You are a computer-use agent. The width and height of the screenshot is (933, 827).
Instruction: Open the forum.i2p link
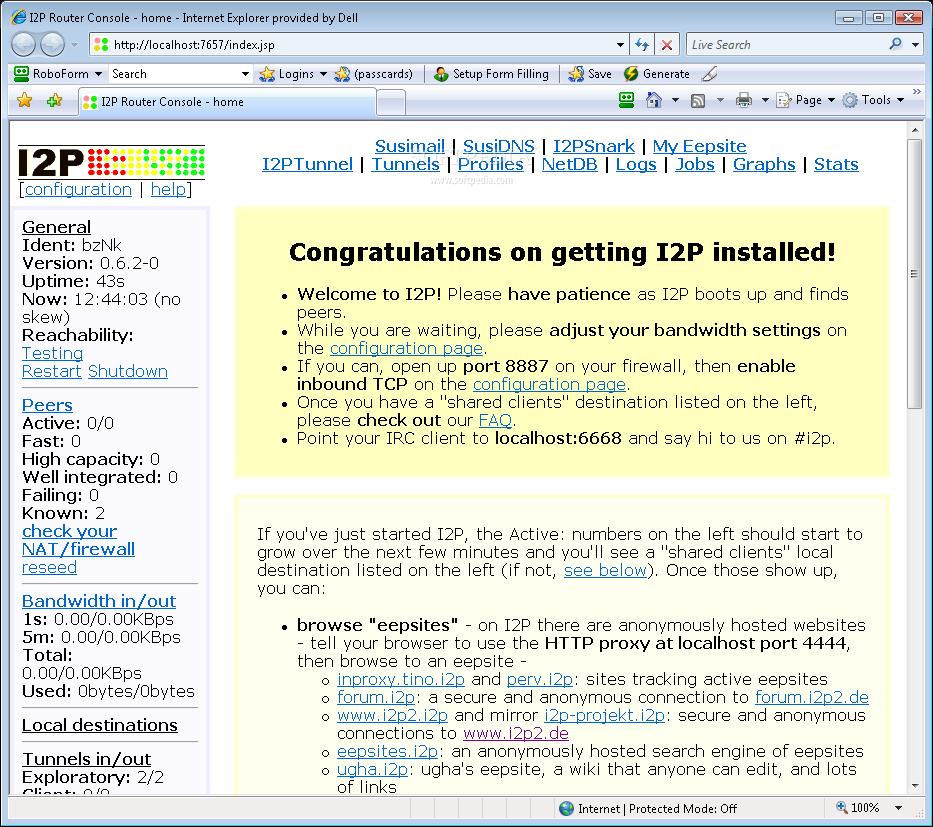(376, 697)
